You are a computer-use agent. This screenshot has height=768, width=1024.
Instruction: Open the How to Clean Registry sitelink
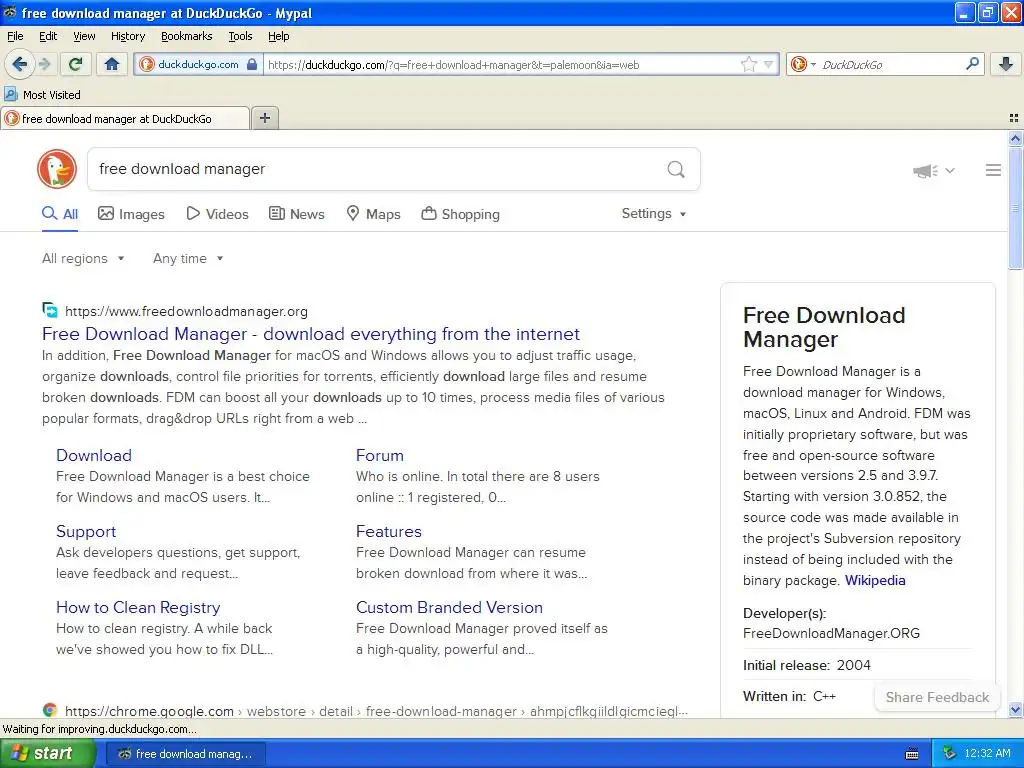pos(138,607)
